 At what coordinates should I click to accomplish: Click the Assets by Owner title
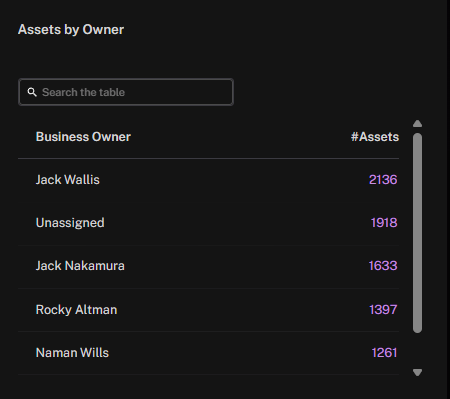coord(71,30)
